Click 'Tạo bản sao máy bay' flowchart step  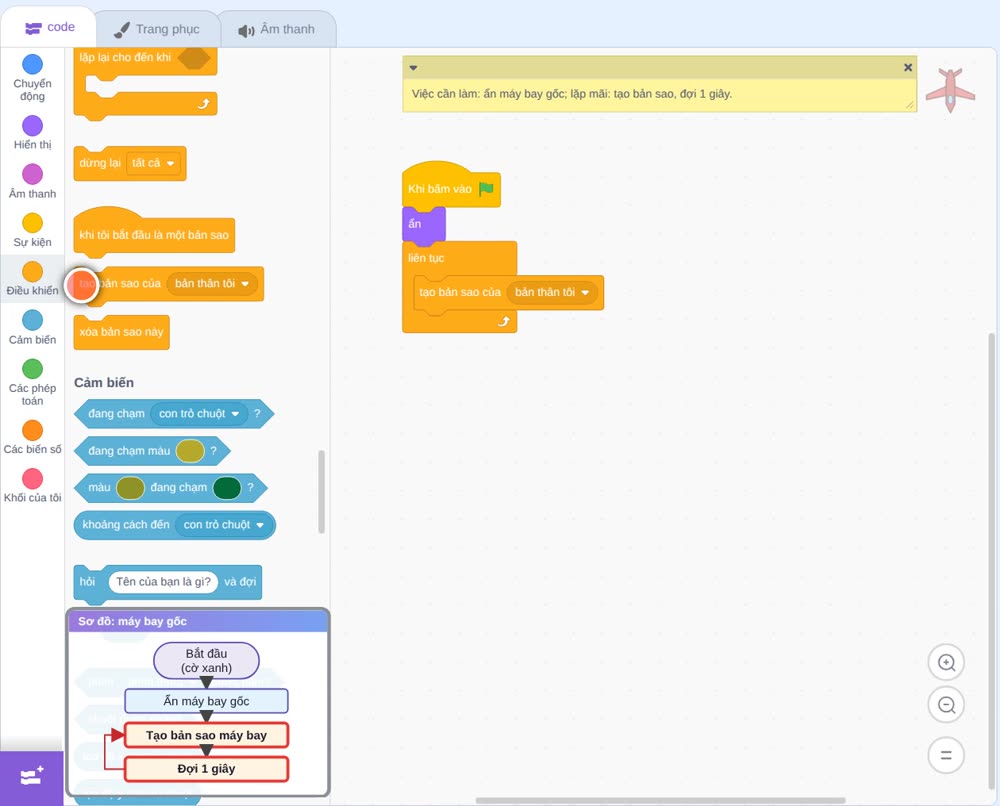(206, 735)
